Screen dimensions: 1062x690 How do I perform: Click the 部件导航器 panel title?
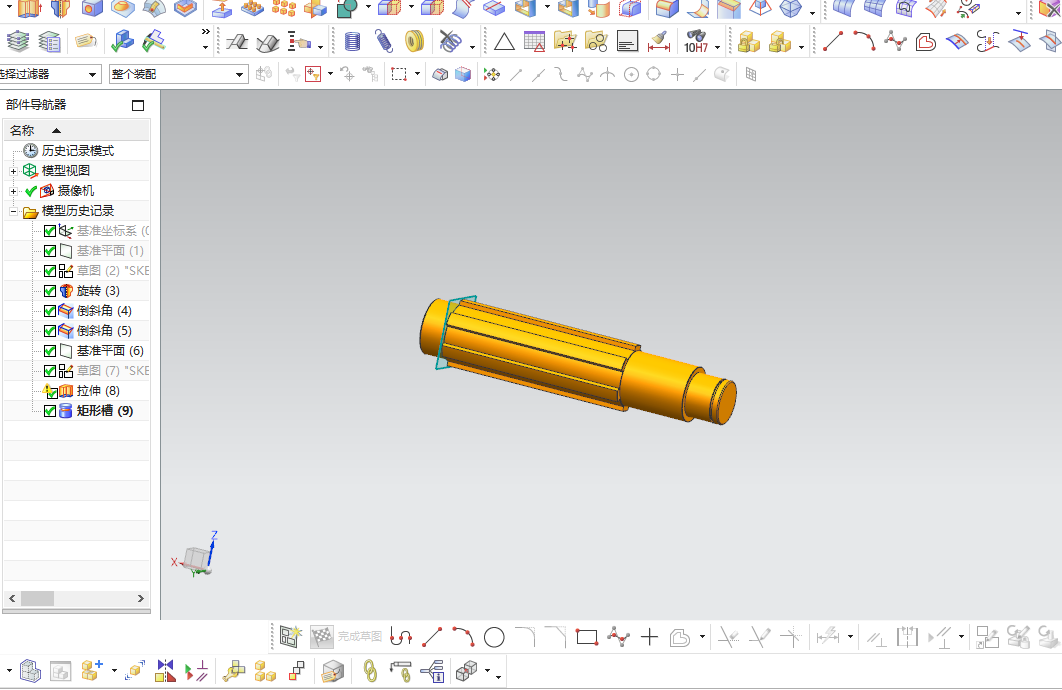[37, 104]
